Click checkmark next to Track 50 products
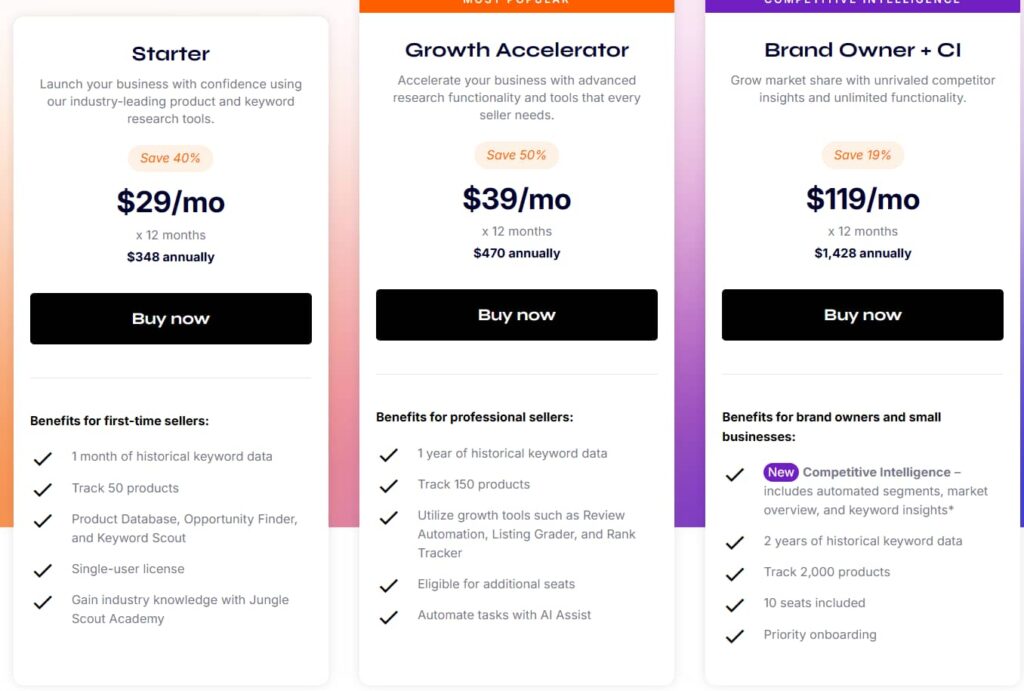1024x691 pixels. point(42,489)
